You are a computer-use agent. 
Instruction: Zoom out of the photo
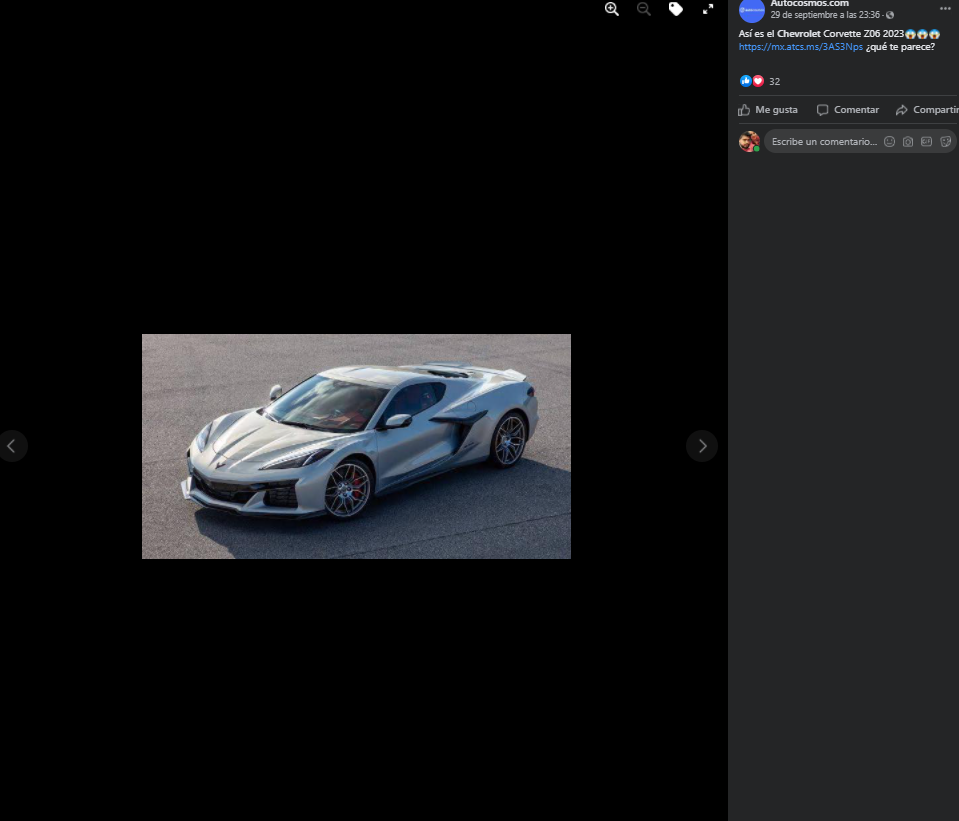pyautogui.click(x=643, y=9)
